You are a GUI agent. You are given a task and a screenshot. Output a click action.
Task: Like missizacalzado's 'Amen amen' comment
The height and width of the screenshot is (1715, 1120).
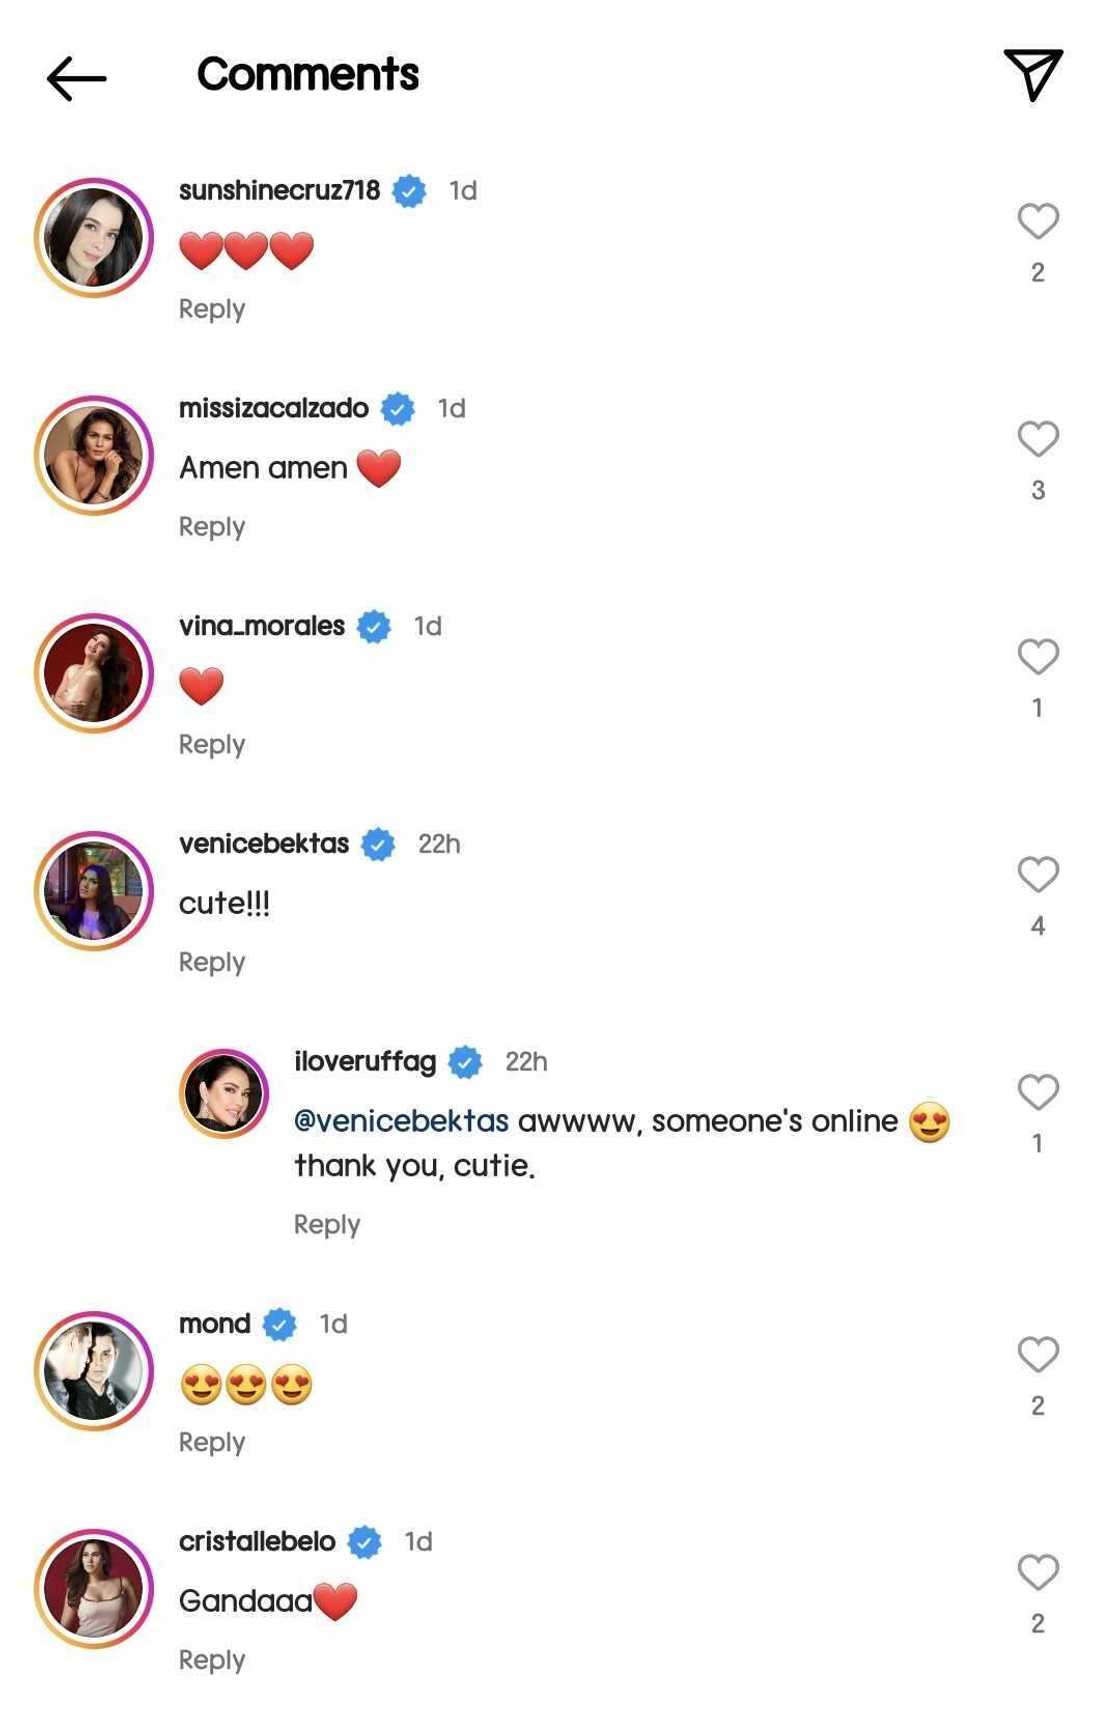pos(1038,439)
